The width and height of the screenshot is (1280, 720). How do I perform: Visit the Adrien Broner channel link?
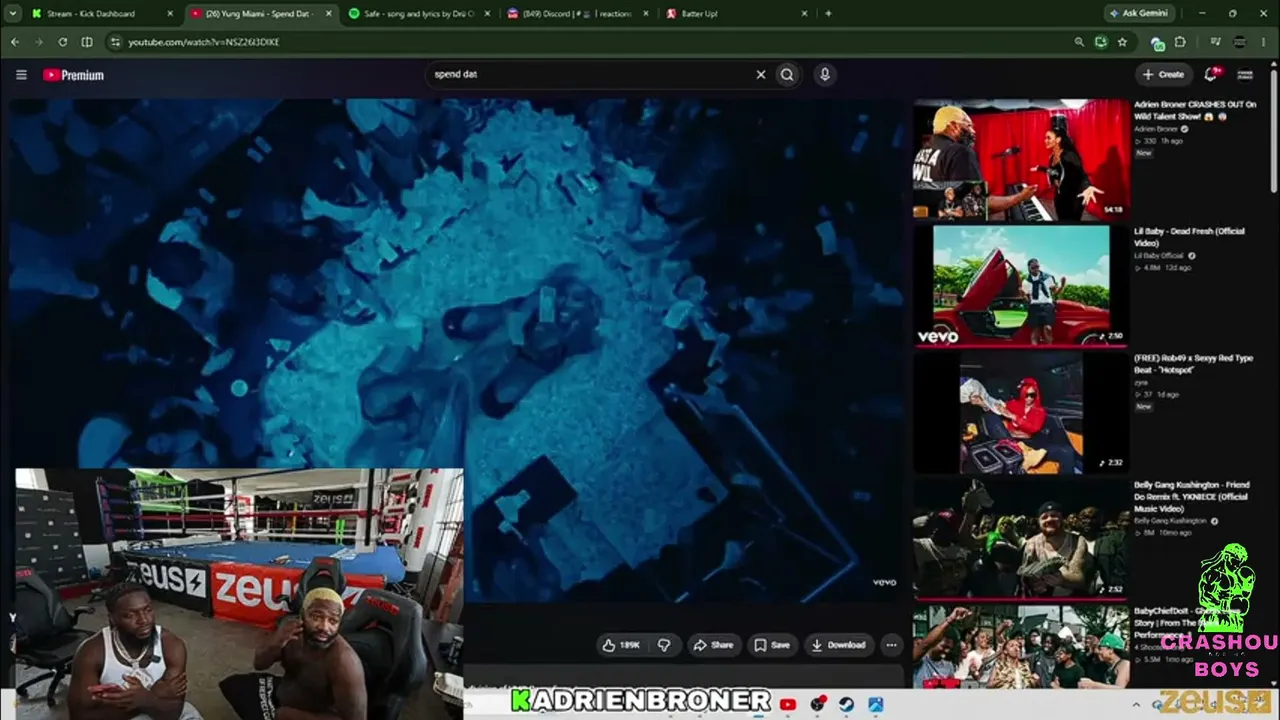(x=1156, y=129)
